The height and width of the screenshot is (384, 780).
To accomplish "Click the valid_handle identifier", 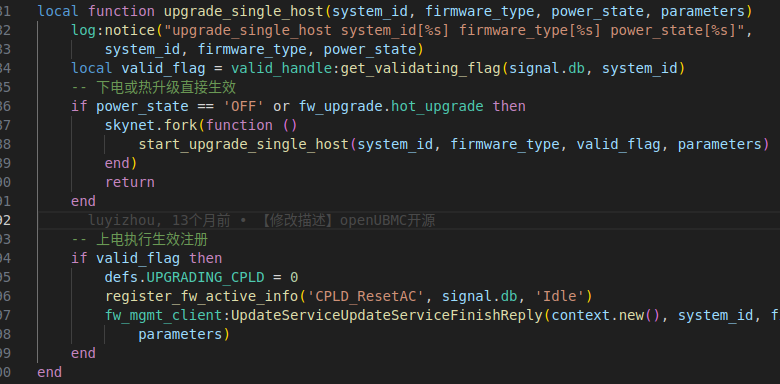I will (281, 68).
